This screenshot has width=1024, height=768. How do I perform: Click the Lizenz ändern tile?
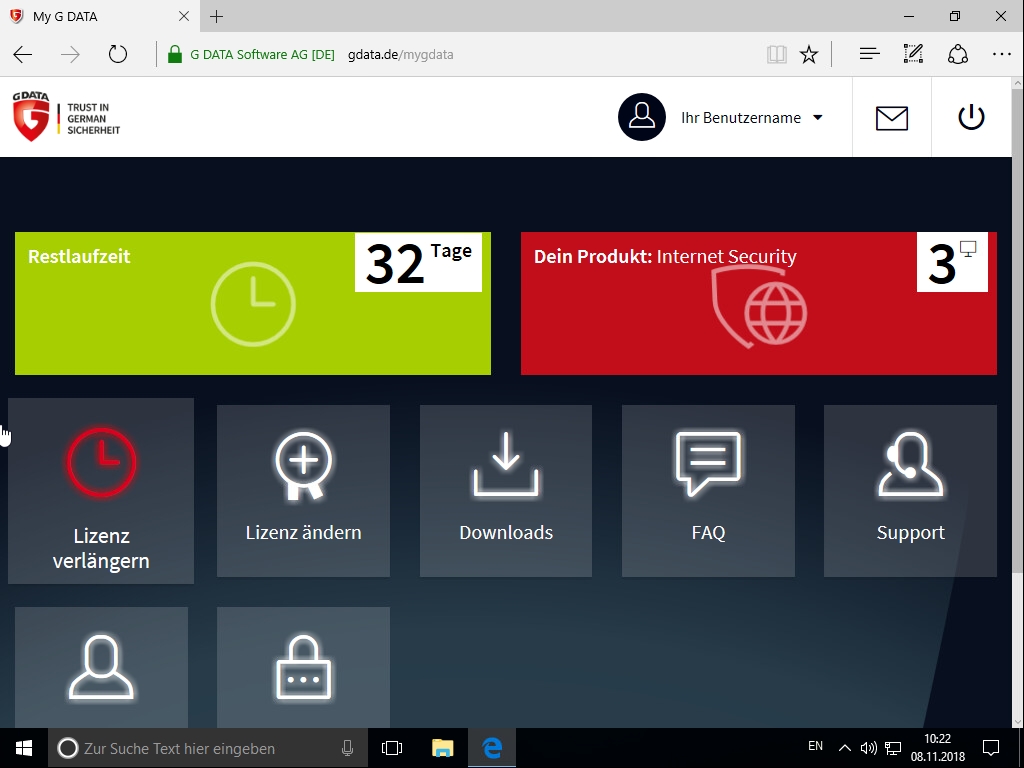(303, 490)
